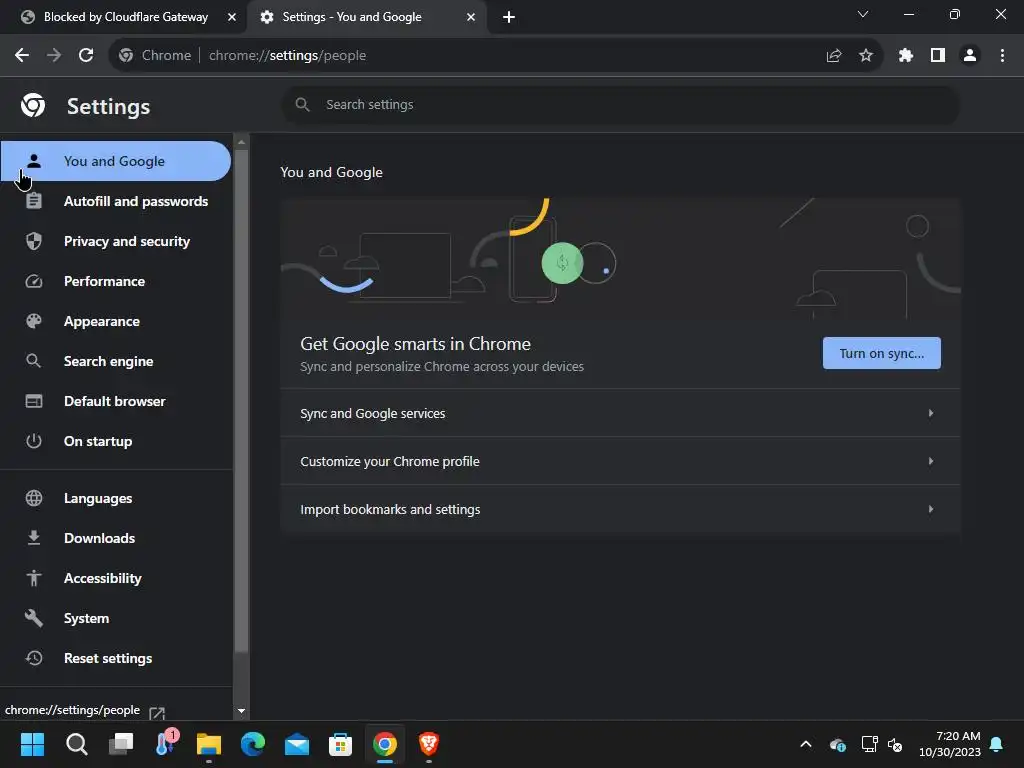
Task: Open Chrome's three-dot menu
Action: 1002,56
